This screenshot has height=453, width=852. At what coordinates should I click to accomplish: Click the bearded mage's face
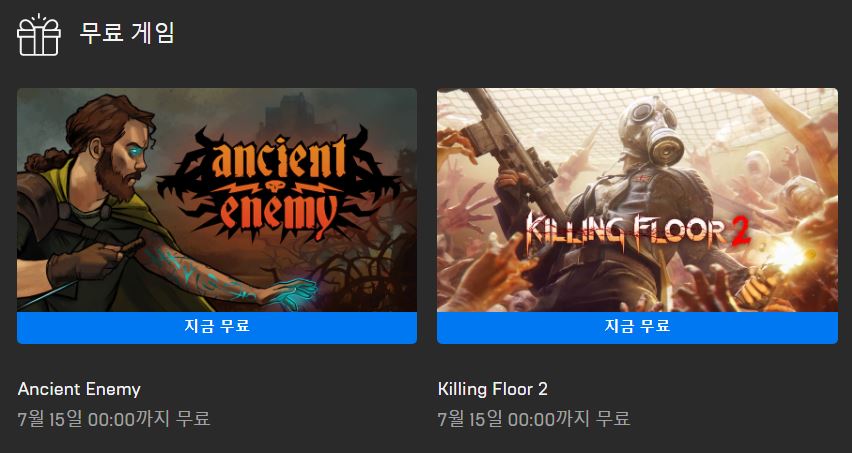pyautogui.click(x=120, y=158)
